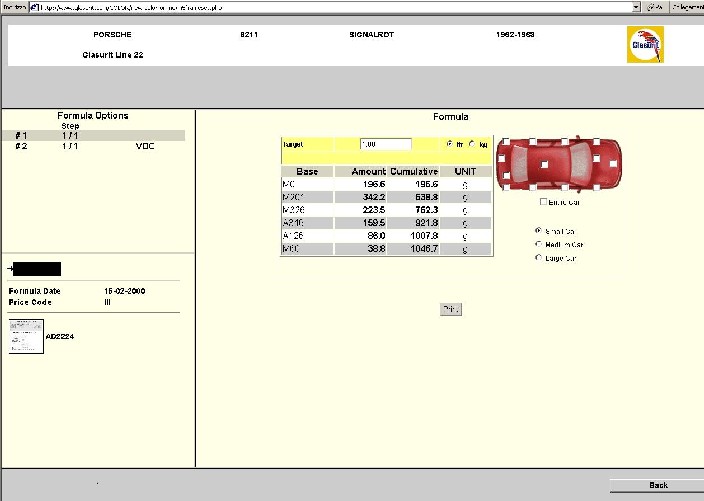This screenshot has width=704, height=501.
Task: Click the amount value 342.2
Action: click(x=374, y=197)
